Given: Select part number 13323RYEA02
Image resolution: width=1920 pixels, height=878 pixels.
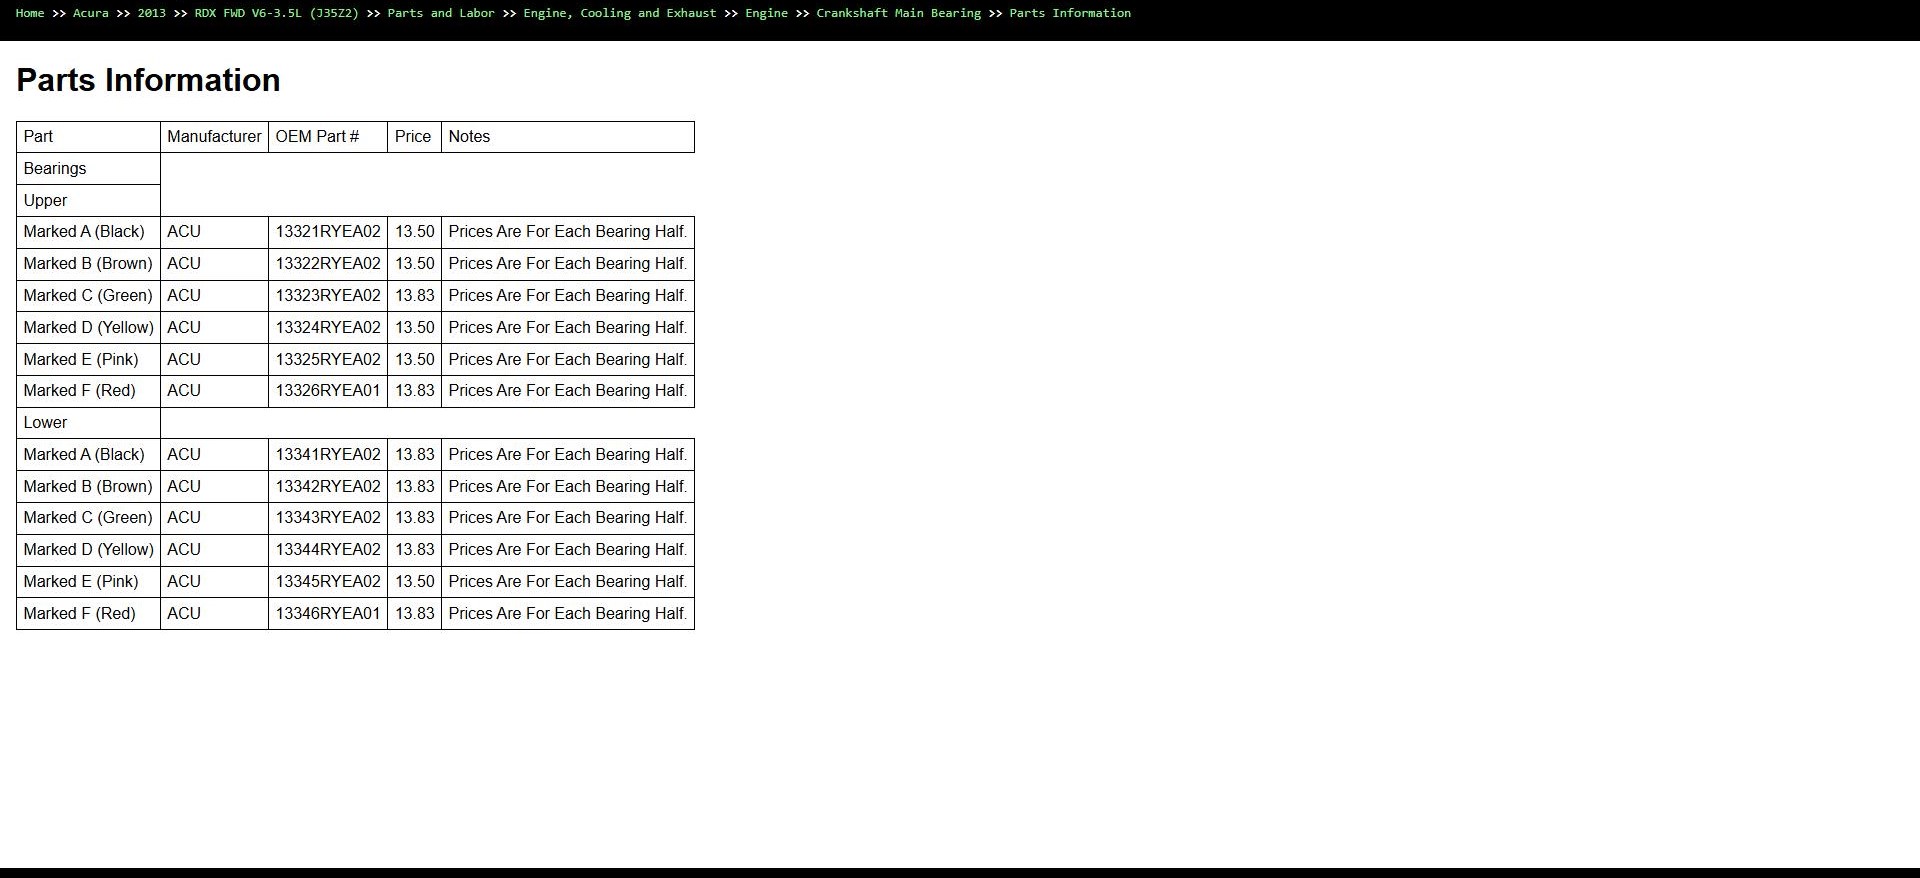Looking at the screenshot, I should click(x=328, y=296).
